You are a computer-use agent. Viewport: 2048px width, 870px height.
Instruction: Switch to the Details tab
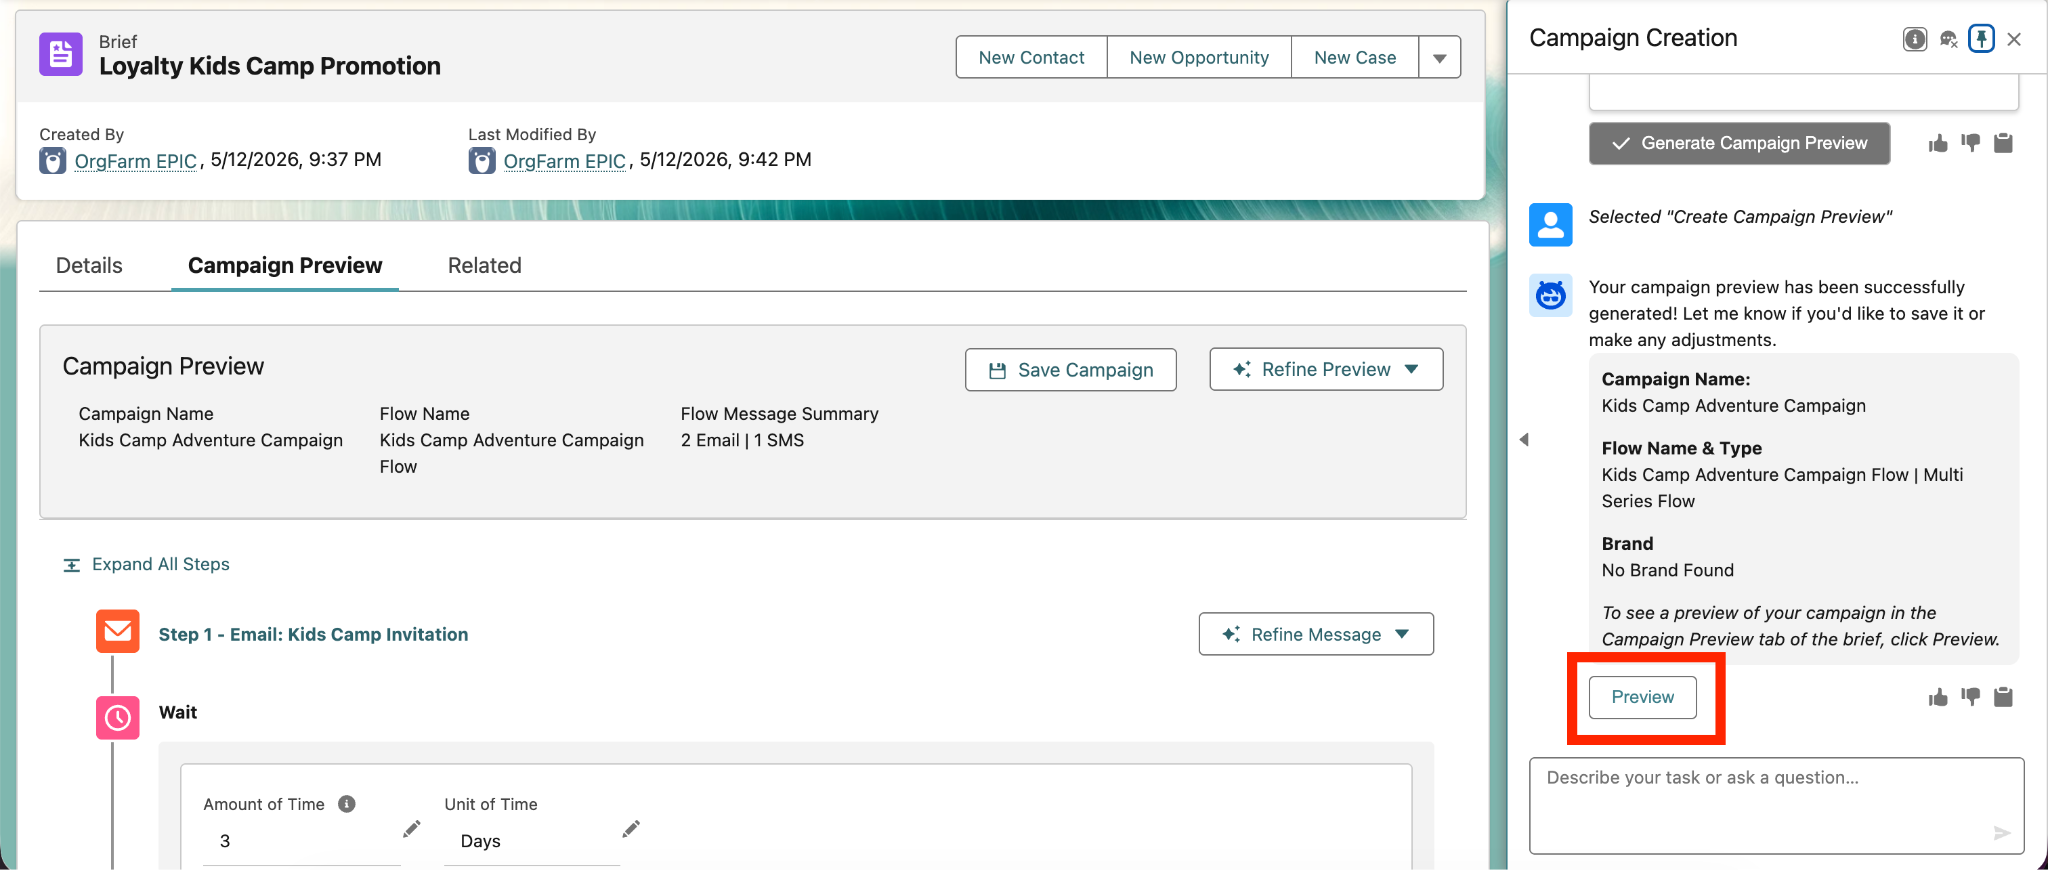(x=89, y=266)
